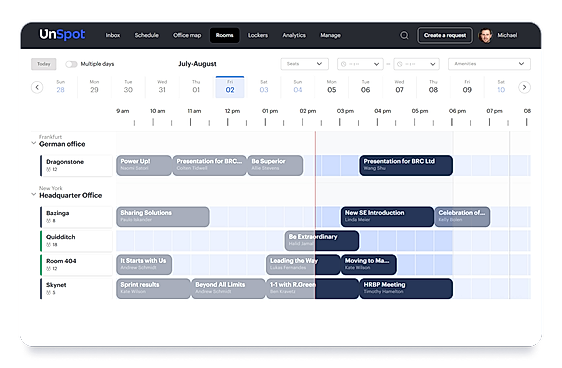Open the Seats dropdown

tap(305, 64)
